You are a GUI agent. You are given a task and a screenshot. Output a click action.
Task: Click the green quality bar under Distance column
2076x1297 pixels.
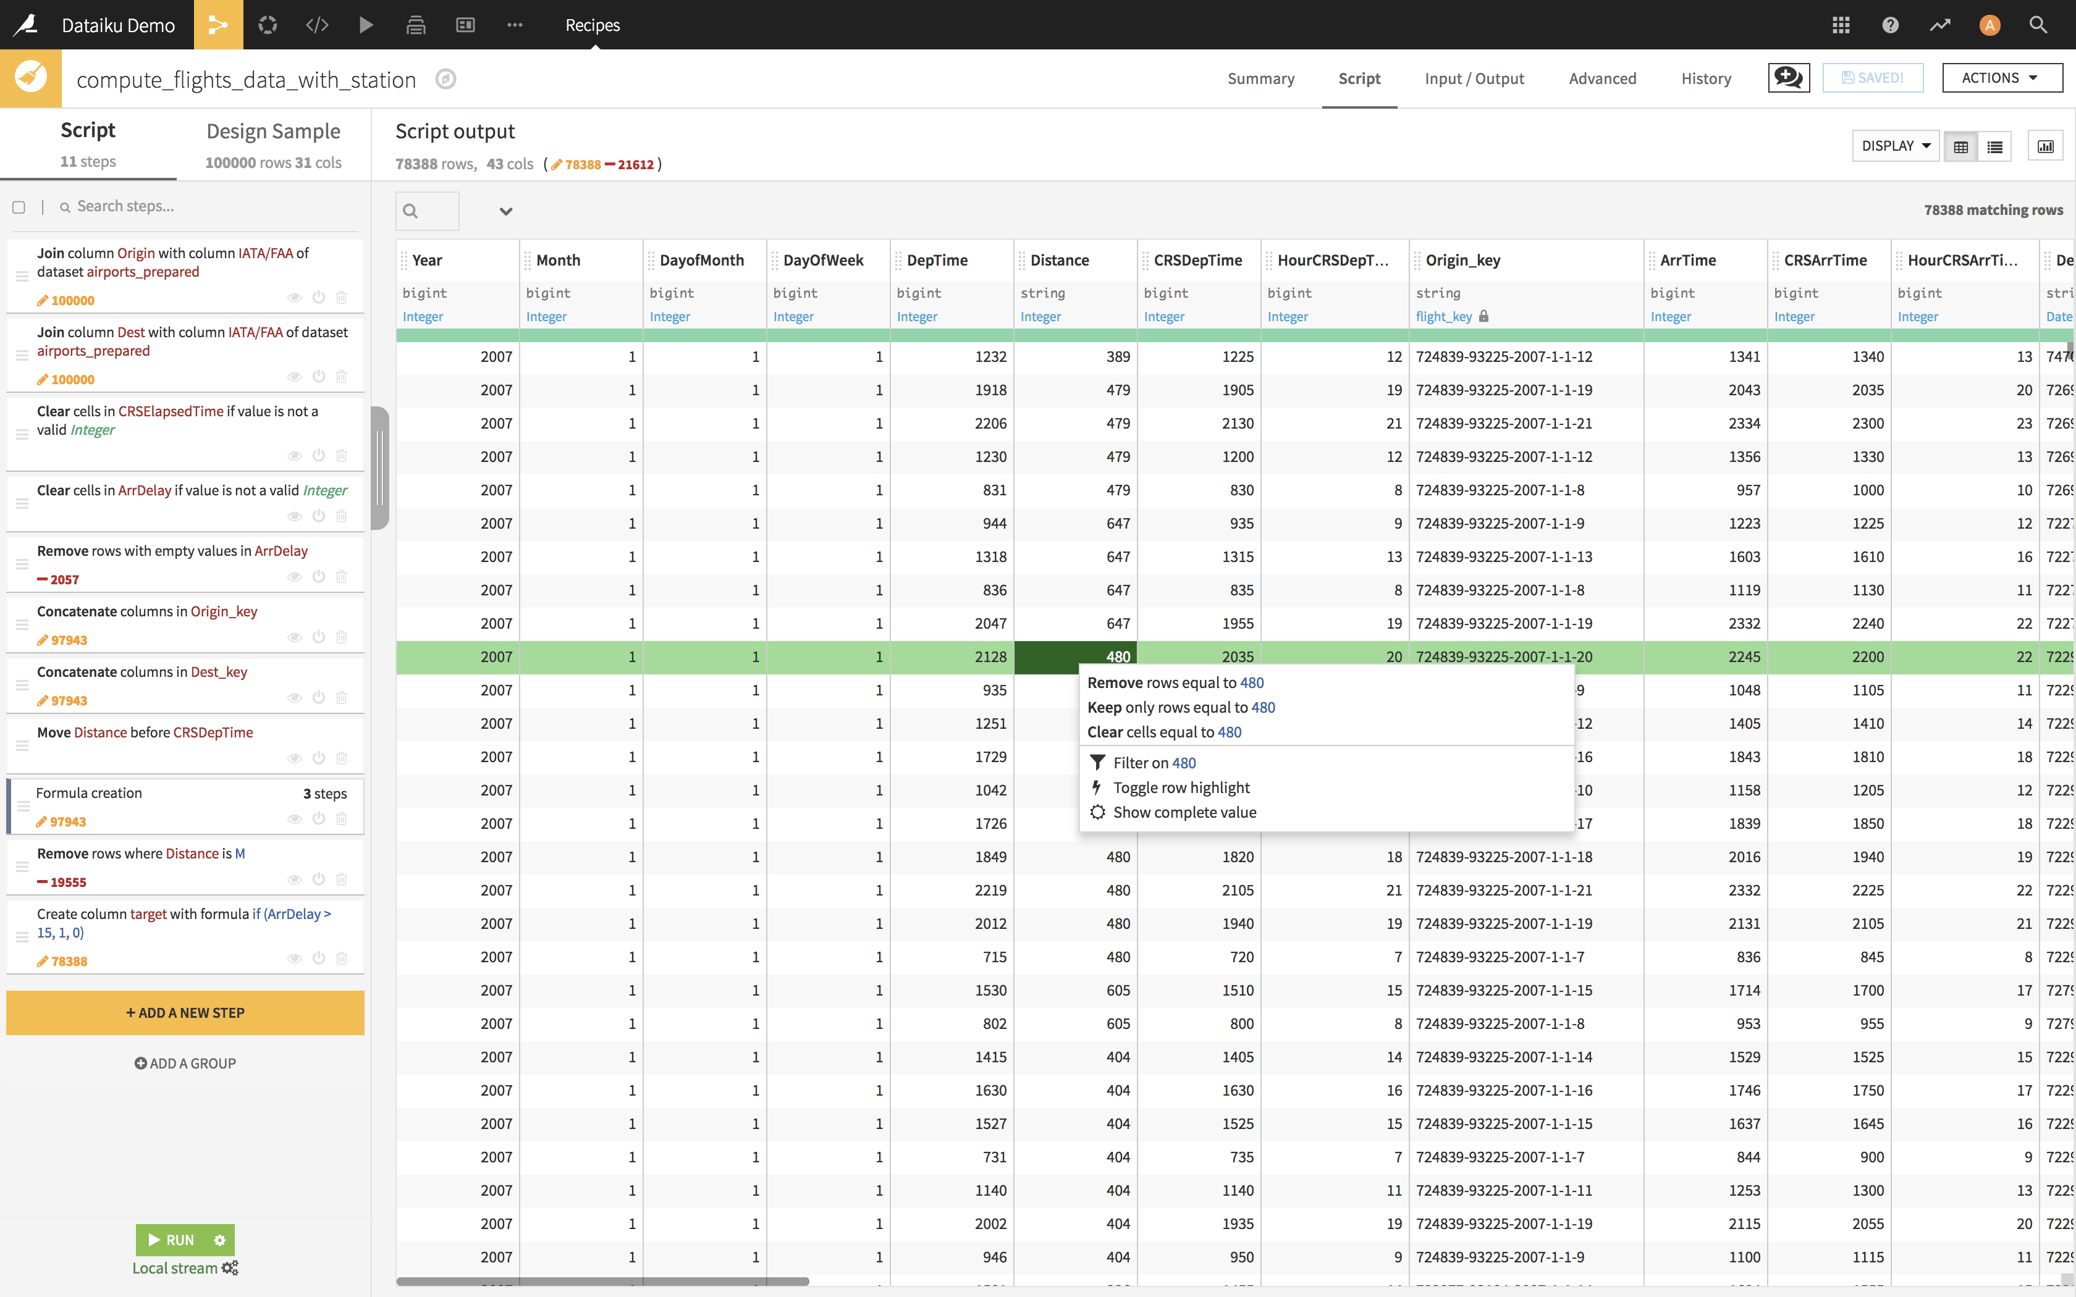point(1075,337)
